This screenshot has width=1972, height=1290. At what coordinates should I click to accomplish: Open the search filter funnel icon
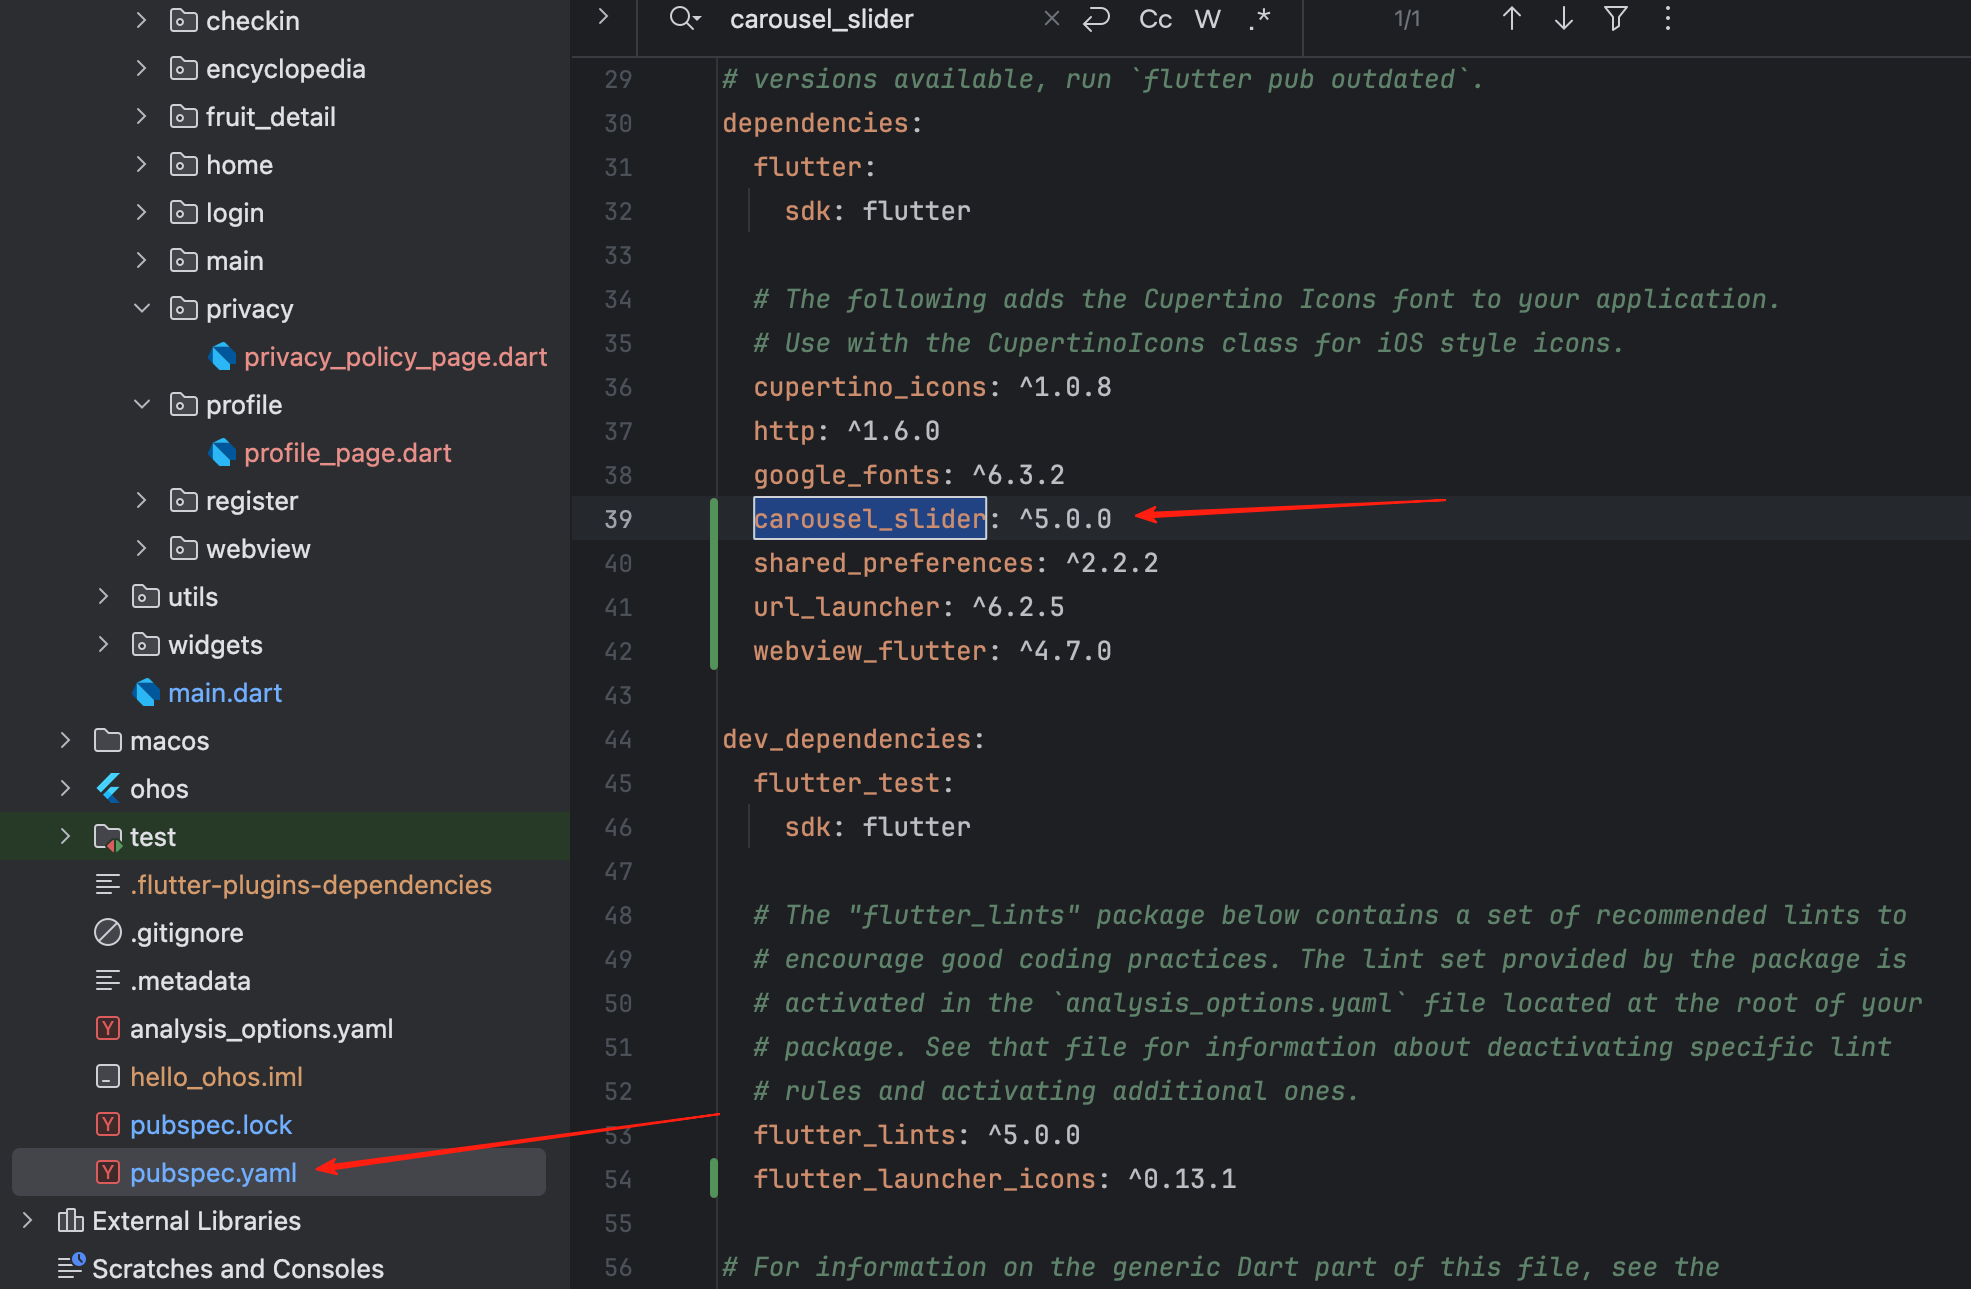[1616, 19]
